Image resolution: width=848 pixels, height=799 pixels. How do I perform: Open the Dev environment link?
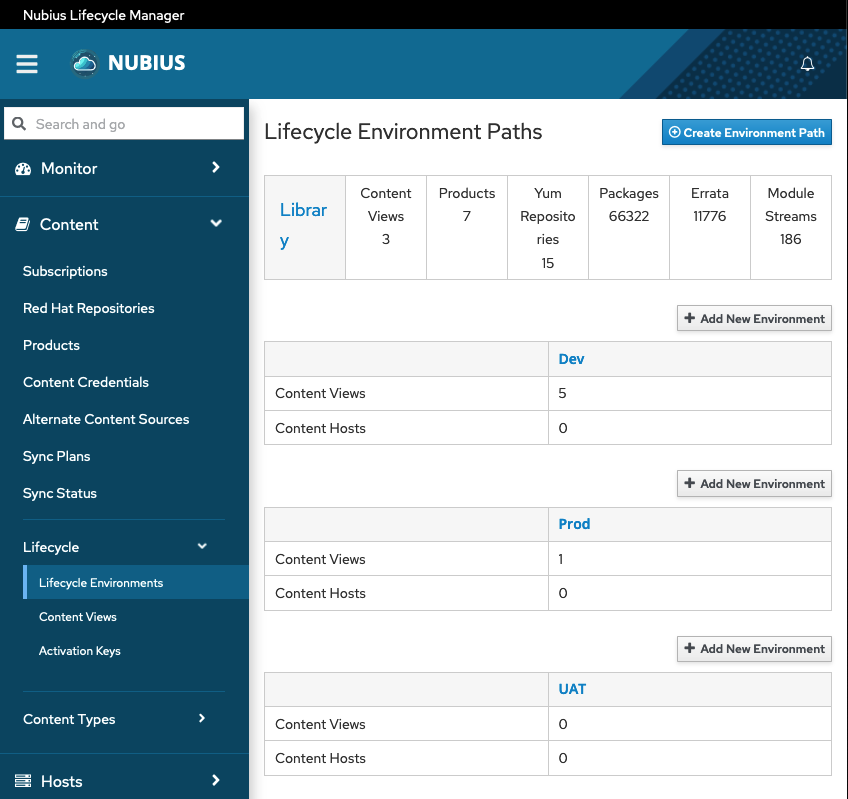point(571,359)
